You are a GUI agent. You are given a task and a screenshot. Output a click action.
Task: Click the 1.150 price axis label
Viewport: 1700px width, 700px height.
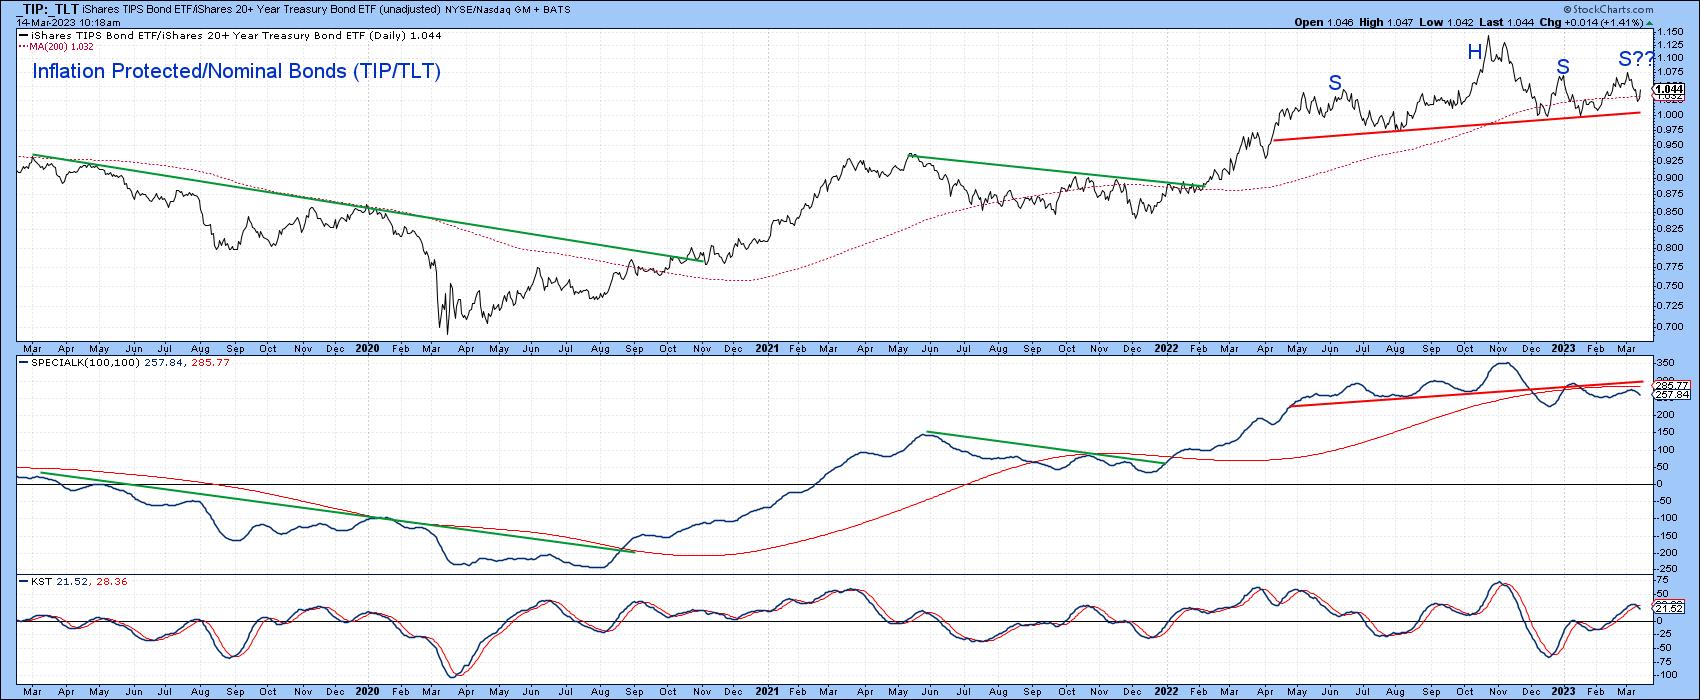(1669, 33)
